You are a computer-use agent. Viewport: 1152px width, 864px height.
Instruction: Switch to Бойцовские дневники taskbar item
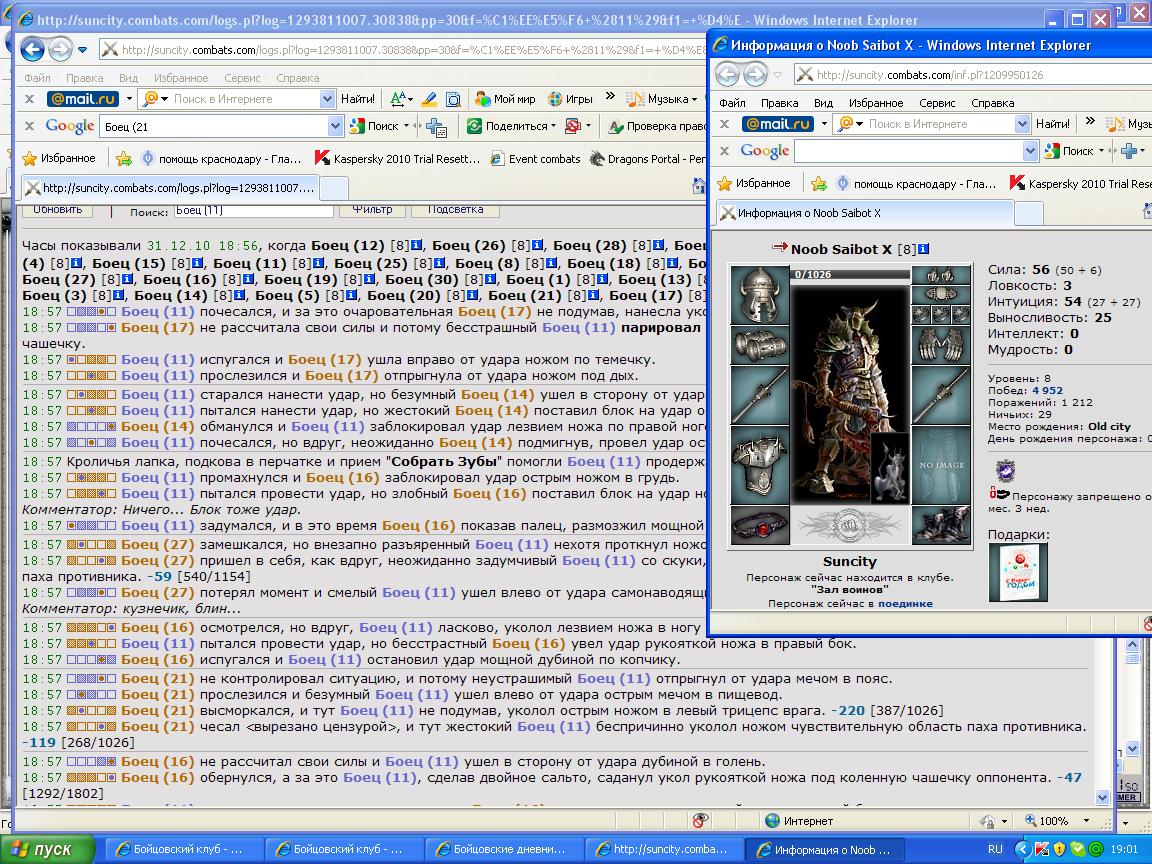503,849
